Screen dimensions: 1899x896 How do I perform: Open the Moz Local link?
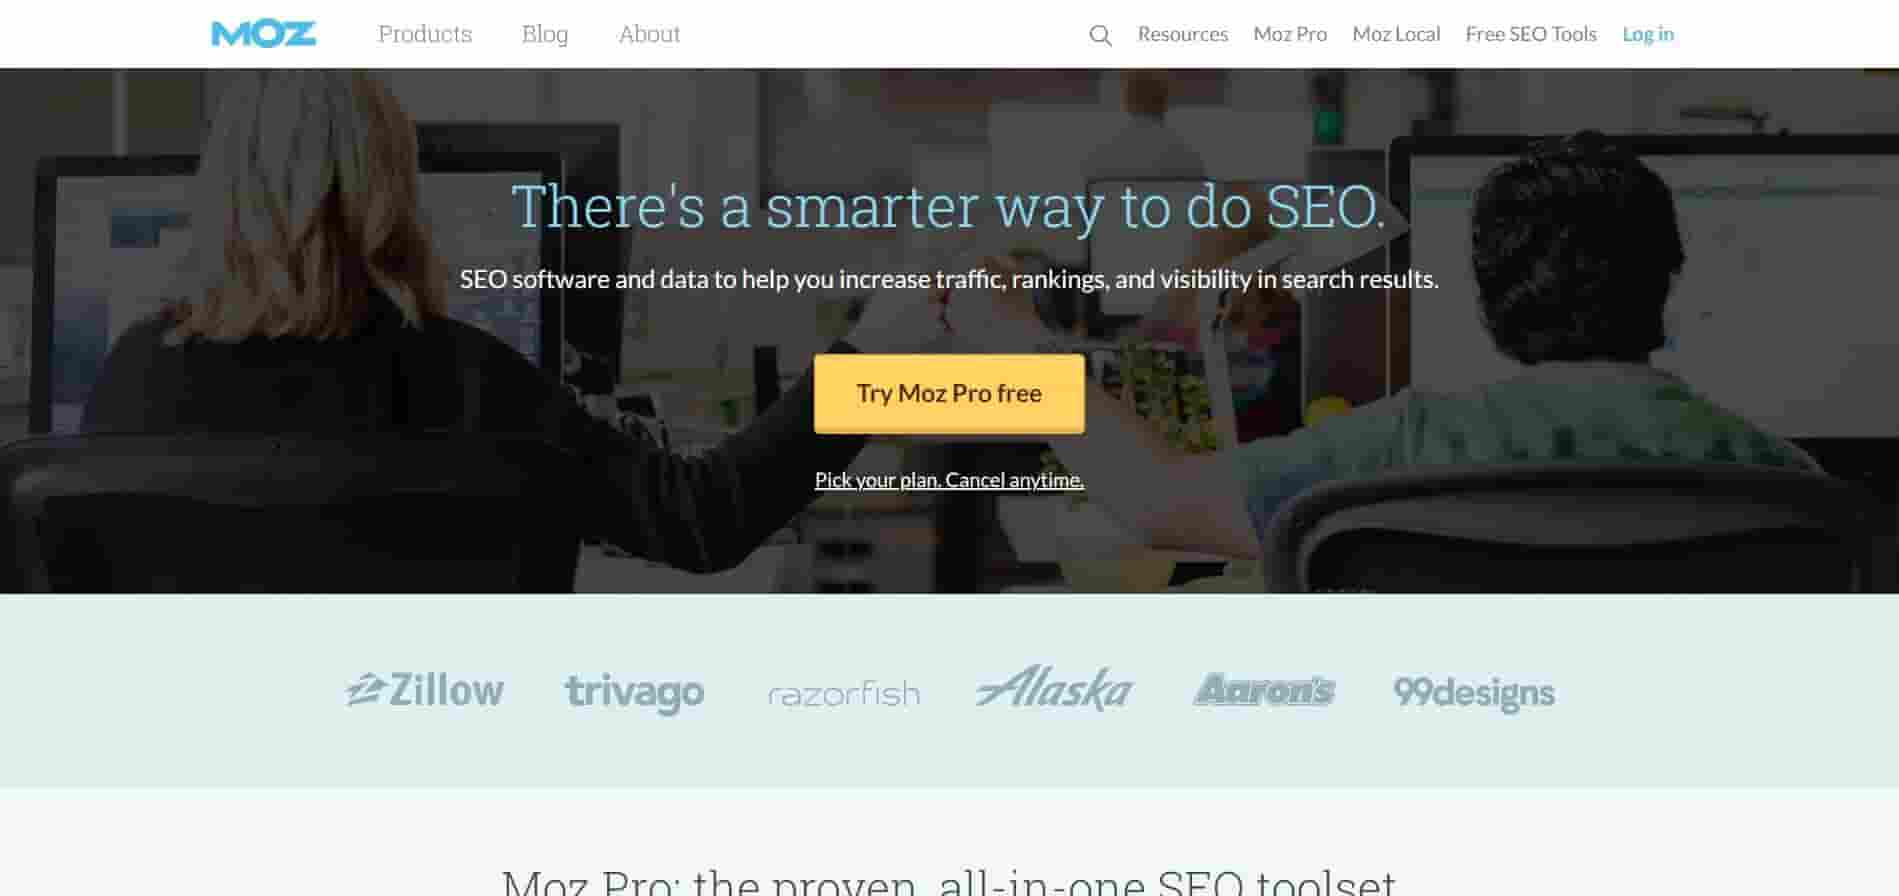(x=1396, y=34)
